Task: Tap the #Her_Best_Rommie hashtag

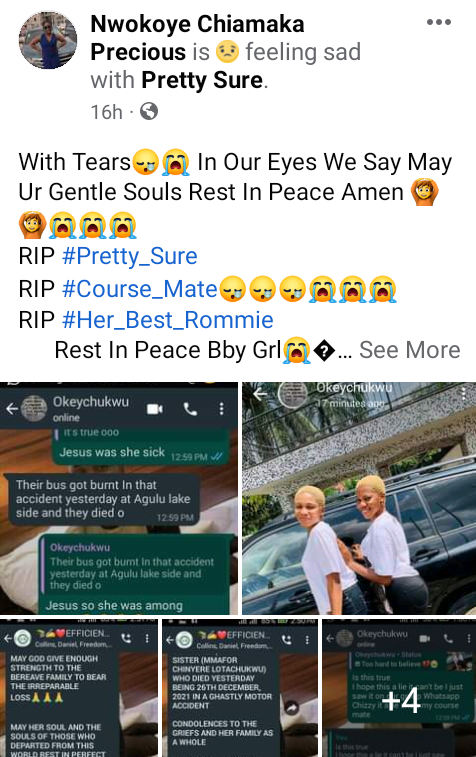Action: (x=168, y=320)
